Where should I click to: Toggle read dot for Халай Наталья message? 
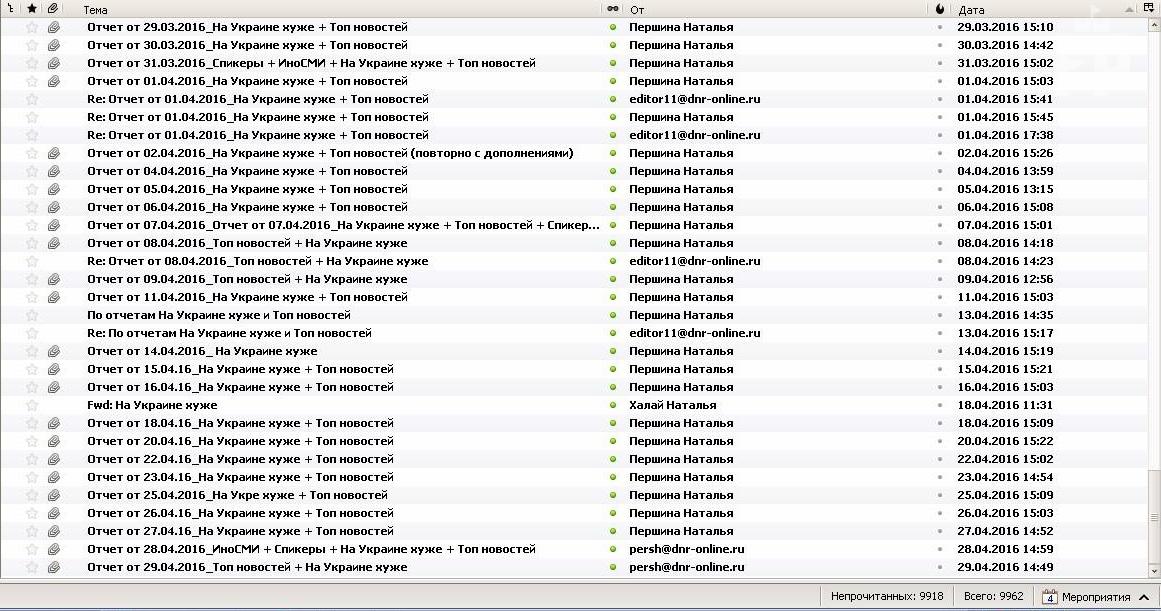click(612, 405)
